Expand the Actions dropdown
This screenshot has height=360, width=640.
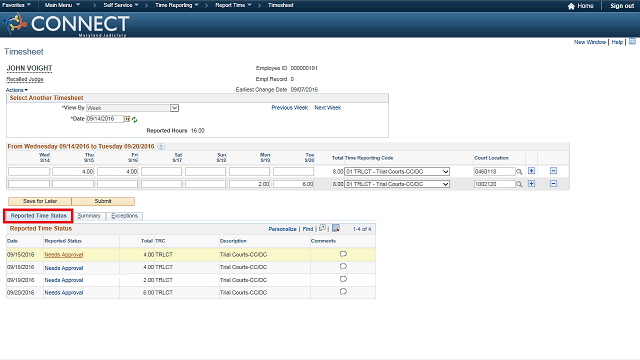[17, 90]
